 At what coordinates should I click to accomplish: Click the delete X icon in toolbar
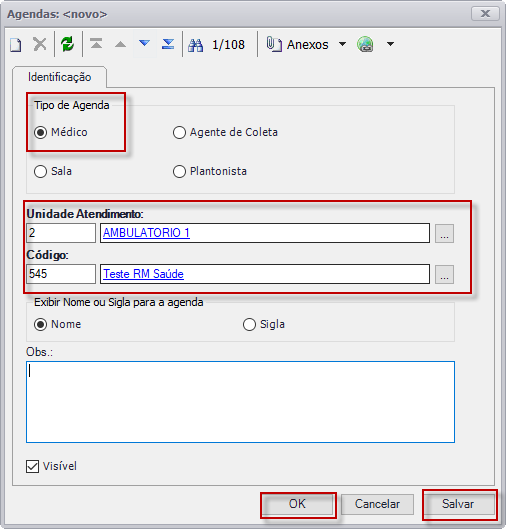point(40,44)
